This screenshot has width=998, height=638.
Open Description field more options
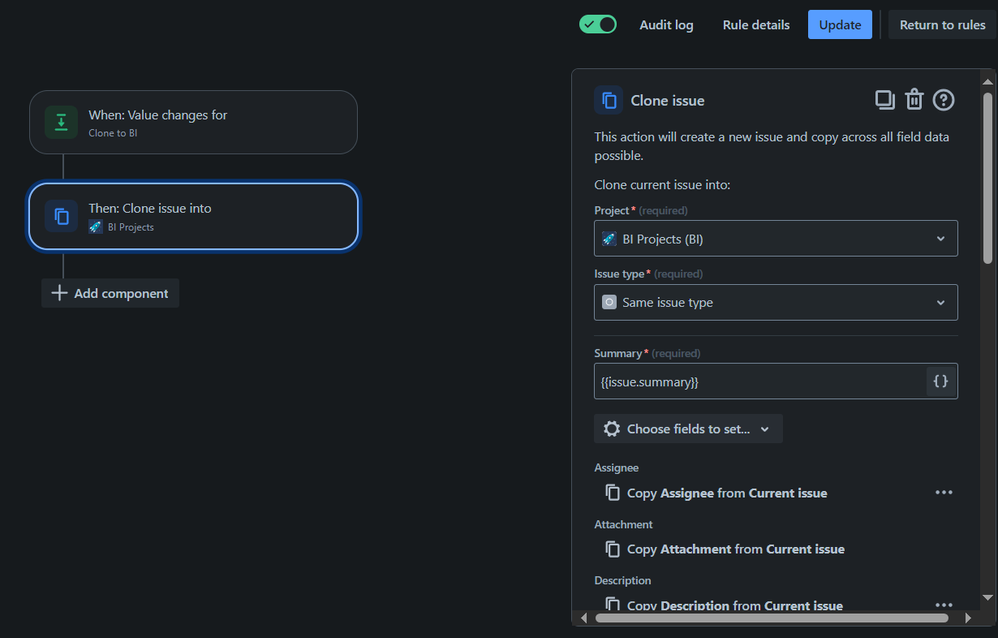(943, 604)
